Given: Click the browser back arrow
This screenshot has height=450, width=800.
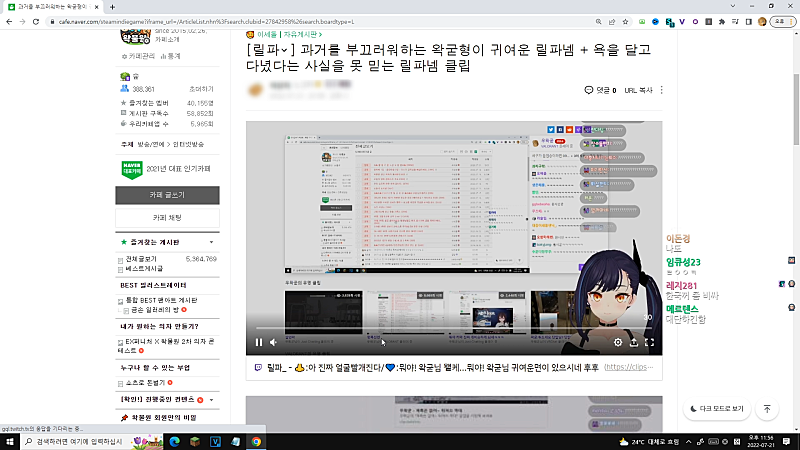Looking at the screenshot, I should tap(9, 21).
